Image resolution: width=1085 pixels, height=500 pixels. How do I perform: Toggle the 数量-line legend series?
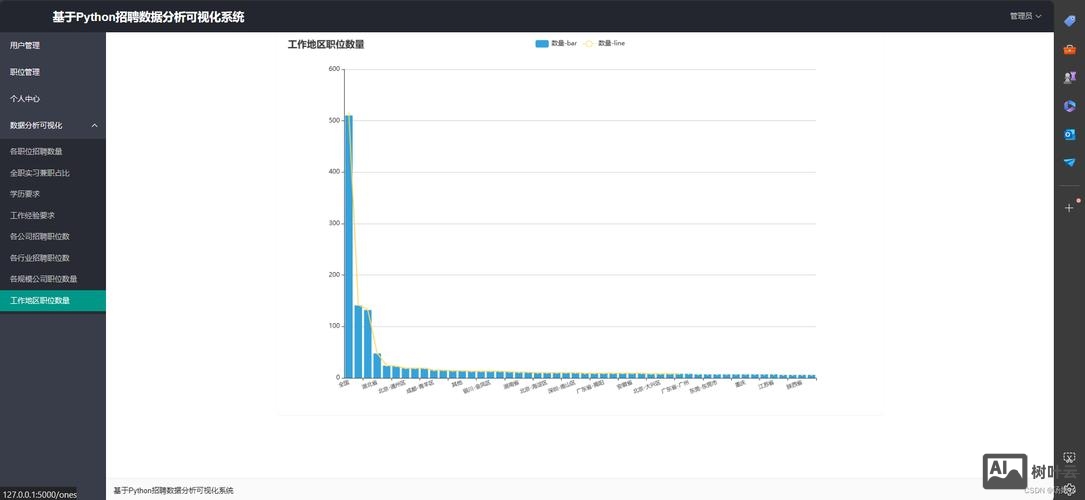tap(605, 44)
